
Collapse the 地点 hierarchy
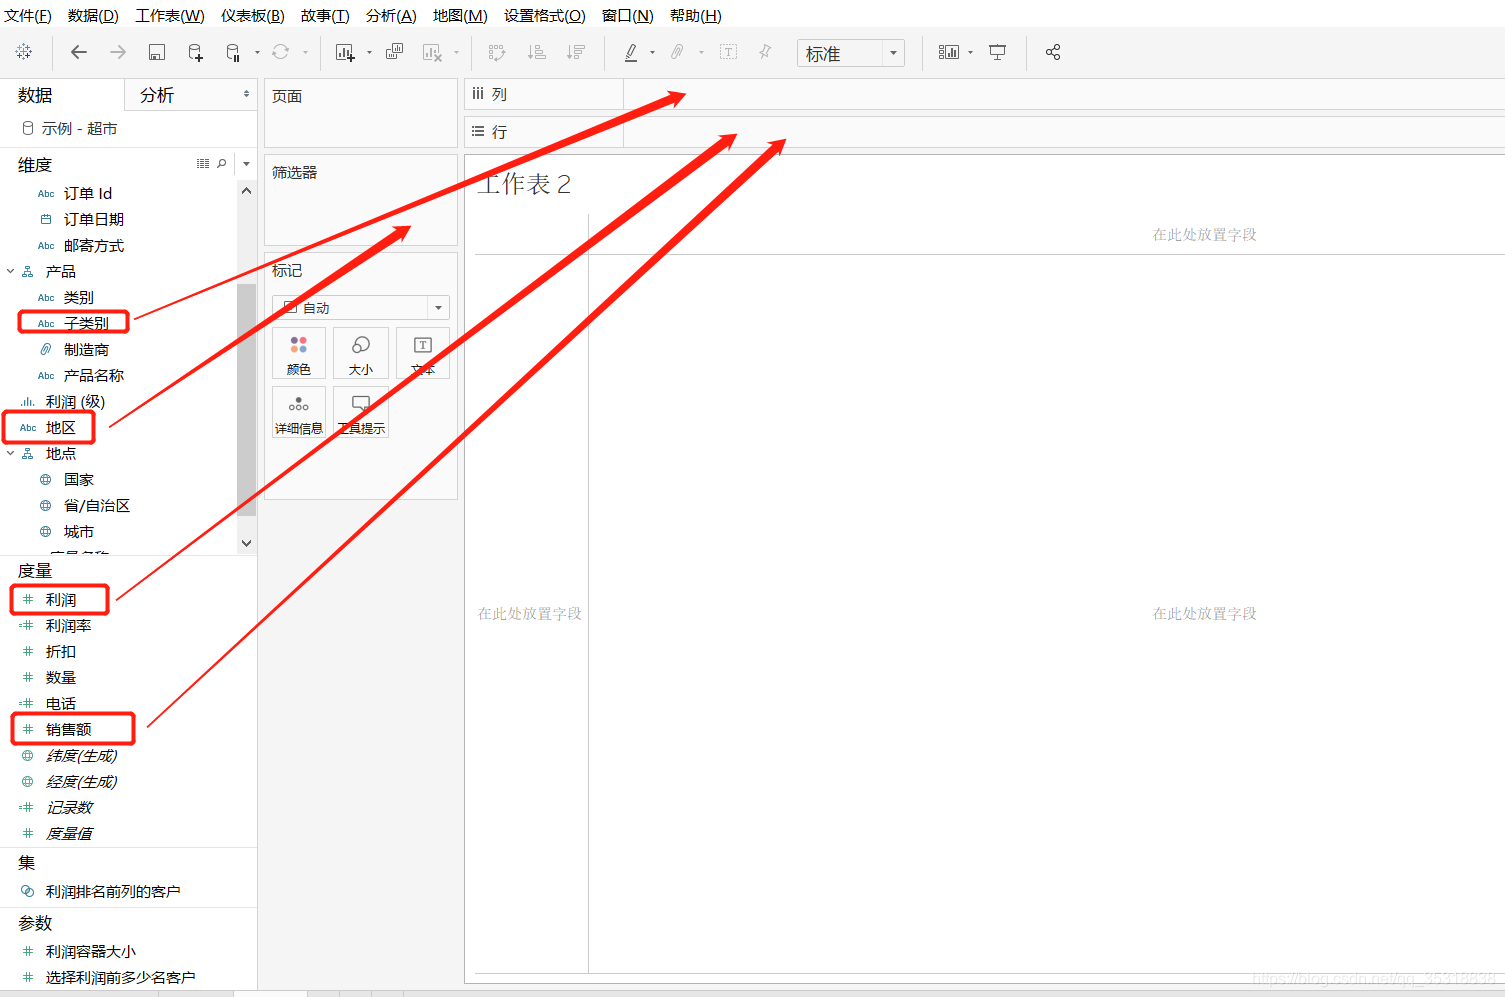pyautogui.click(x=11, y=453)
